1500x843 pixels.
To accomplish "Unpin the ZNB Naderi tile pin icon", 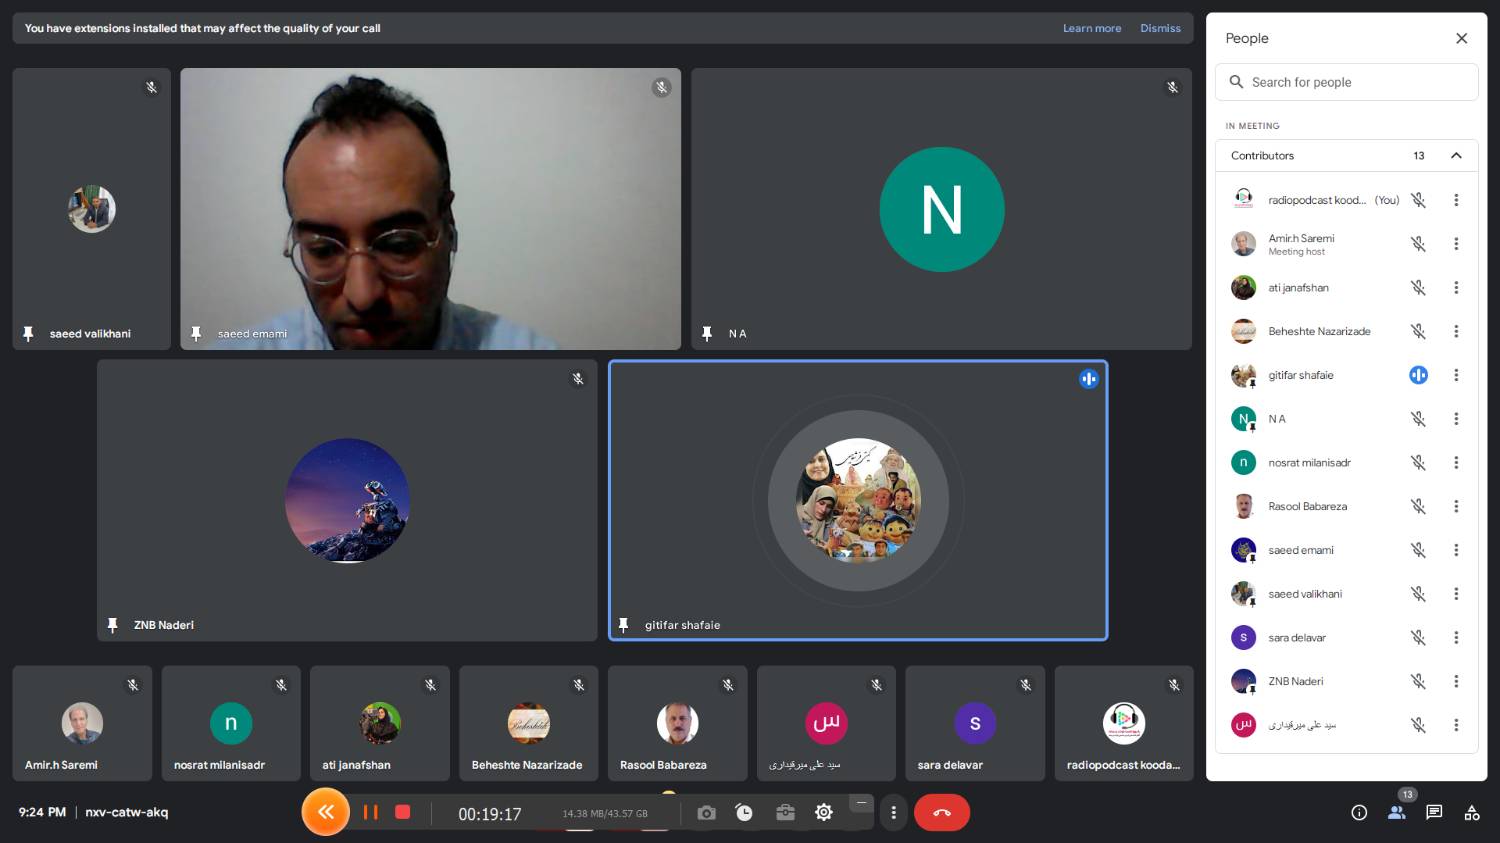I will click(x=112, y=625).
